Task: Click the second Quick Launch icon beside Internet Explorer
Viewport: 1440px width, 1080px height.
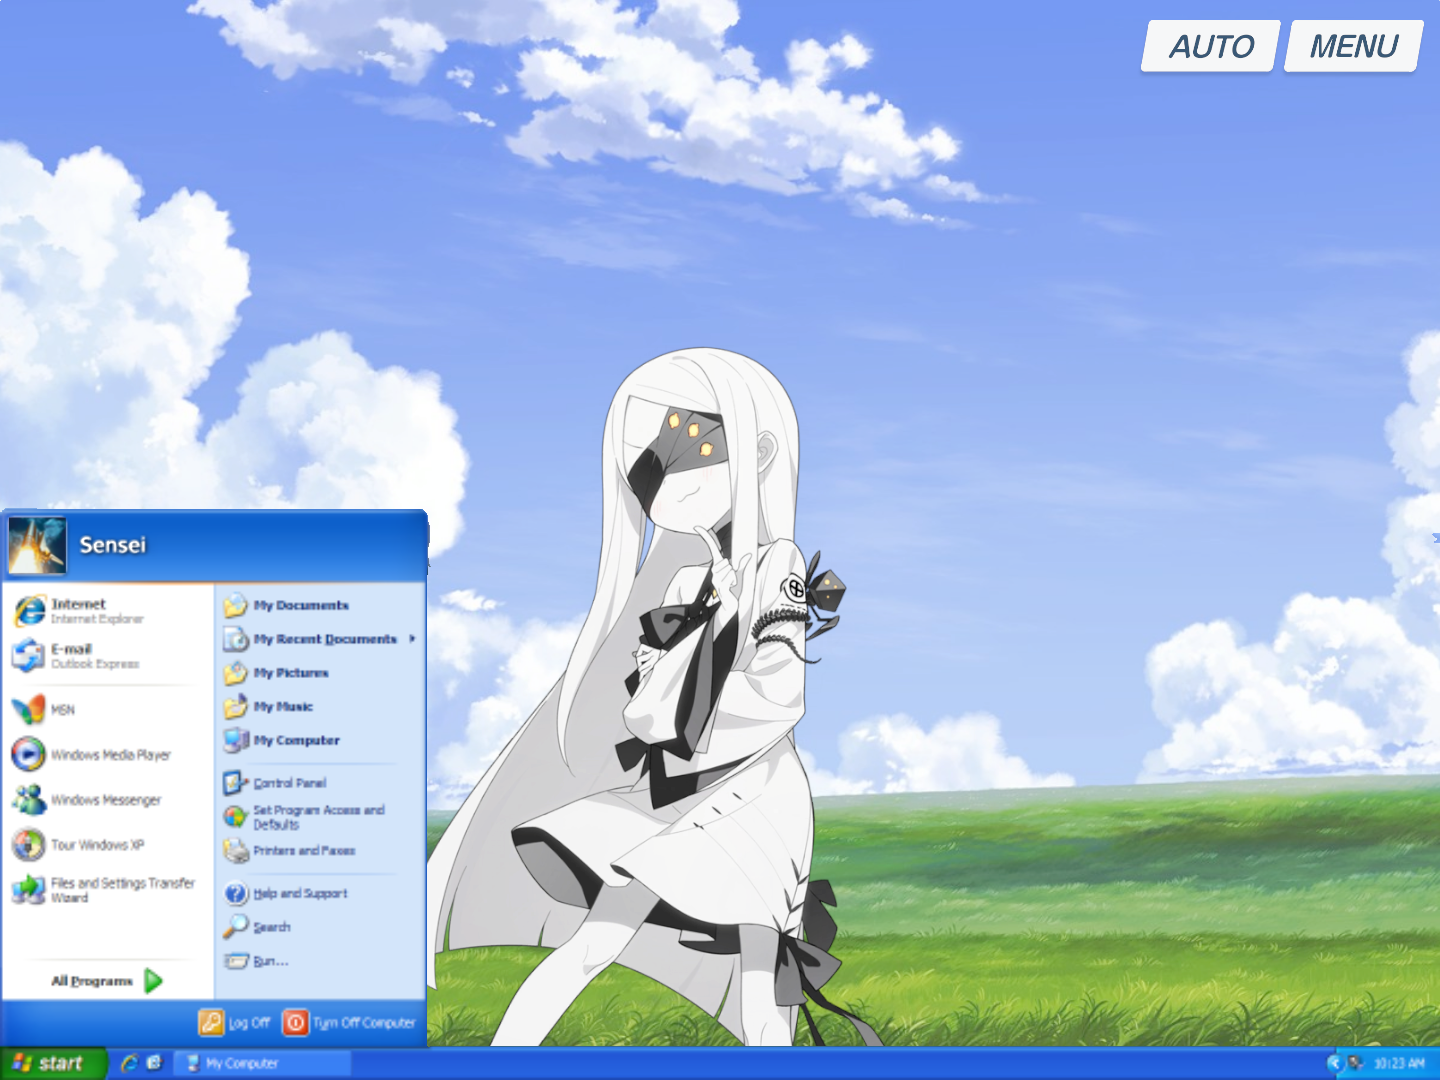Action: 154,1063
